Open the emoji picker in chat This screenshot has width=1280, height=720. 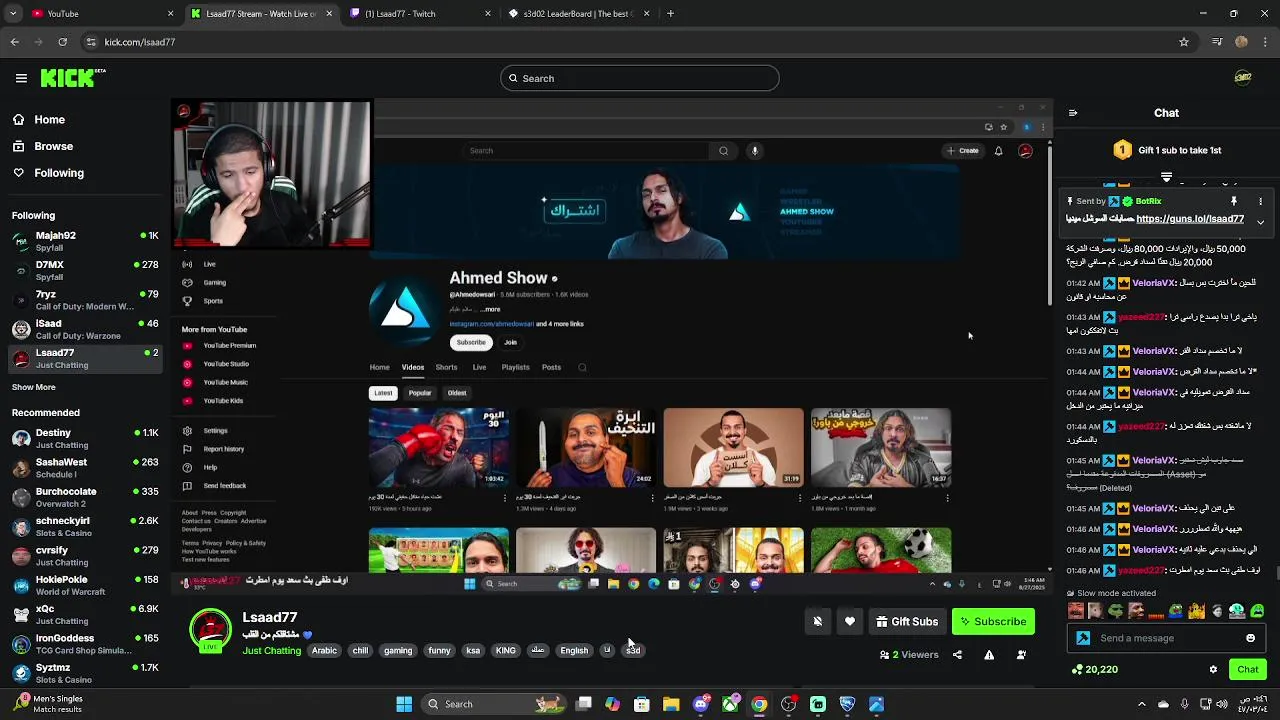click(1250, 638)
